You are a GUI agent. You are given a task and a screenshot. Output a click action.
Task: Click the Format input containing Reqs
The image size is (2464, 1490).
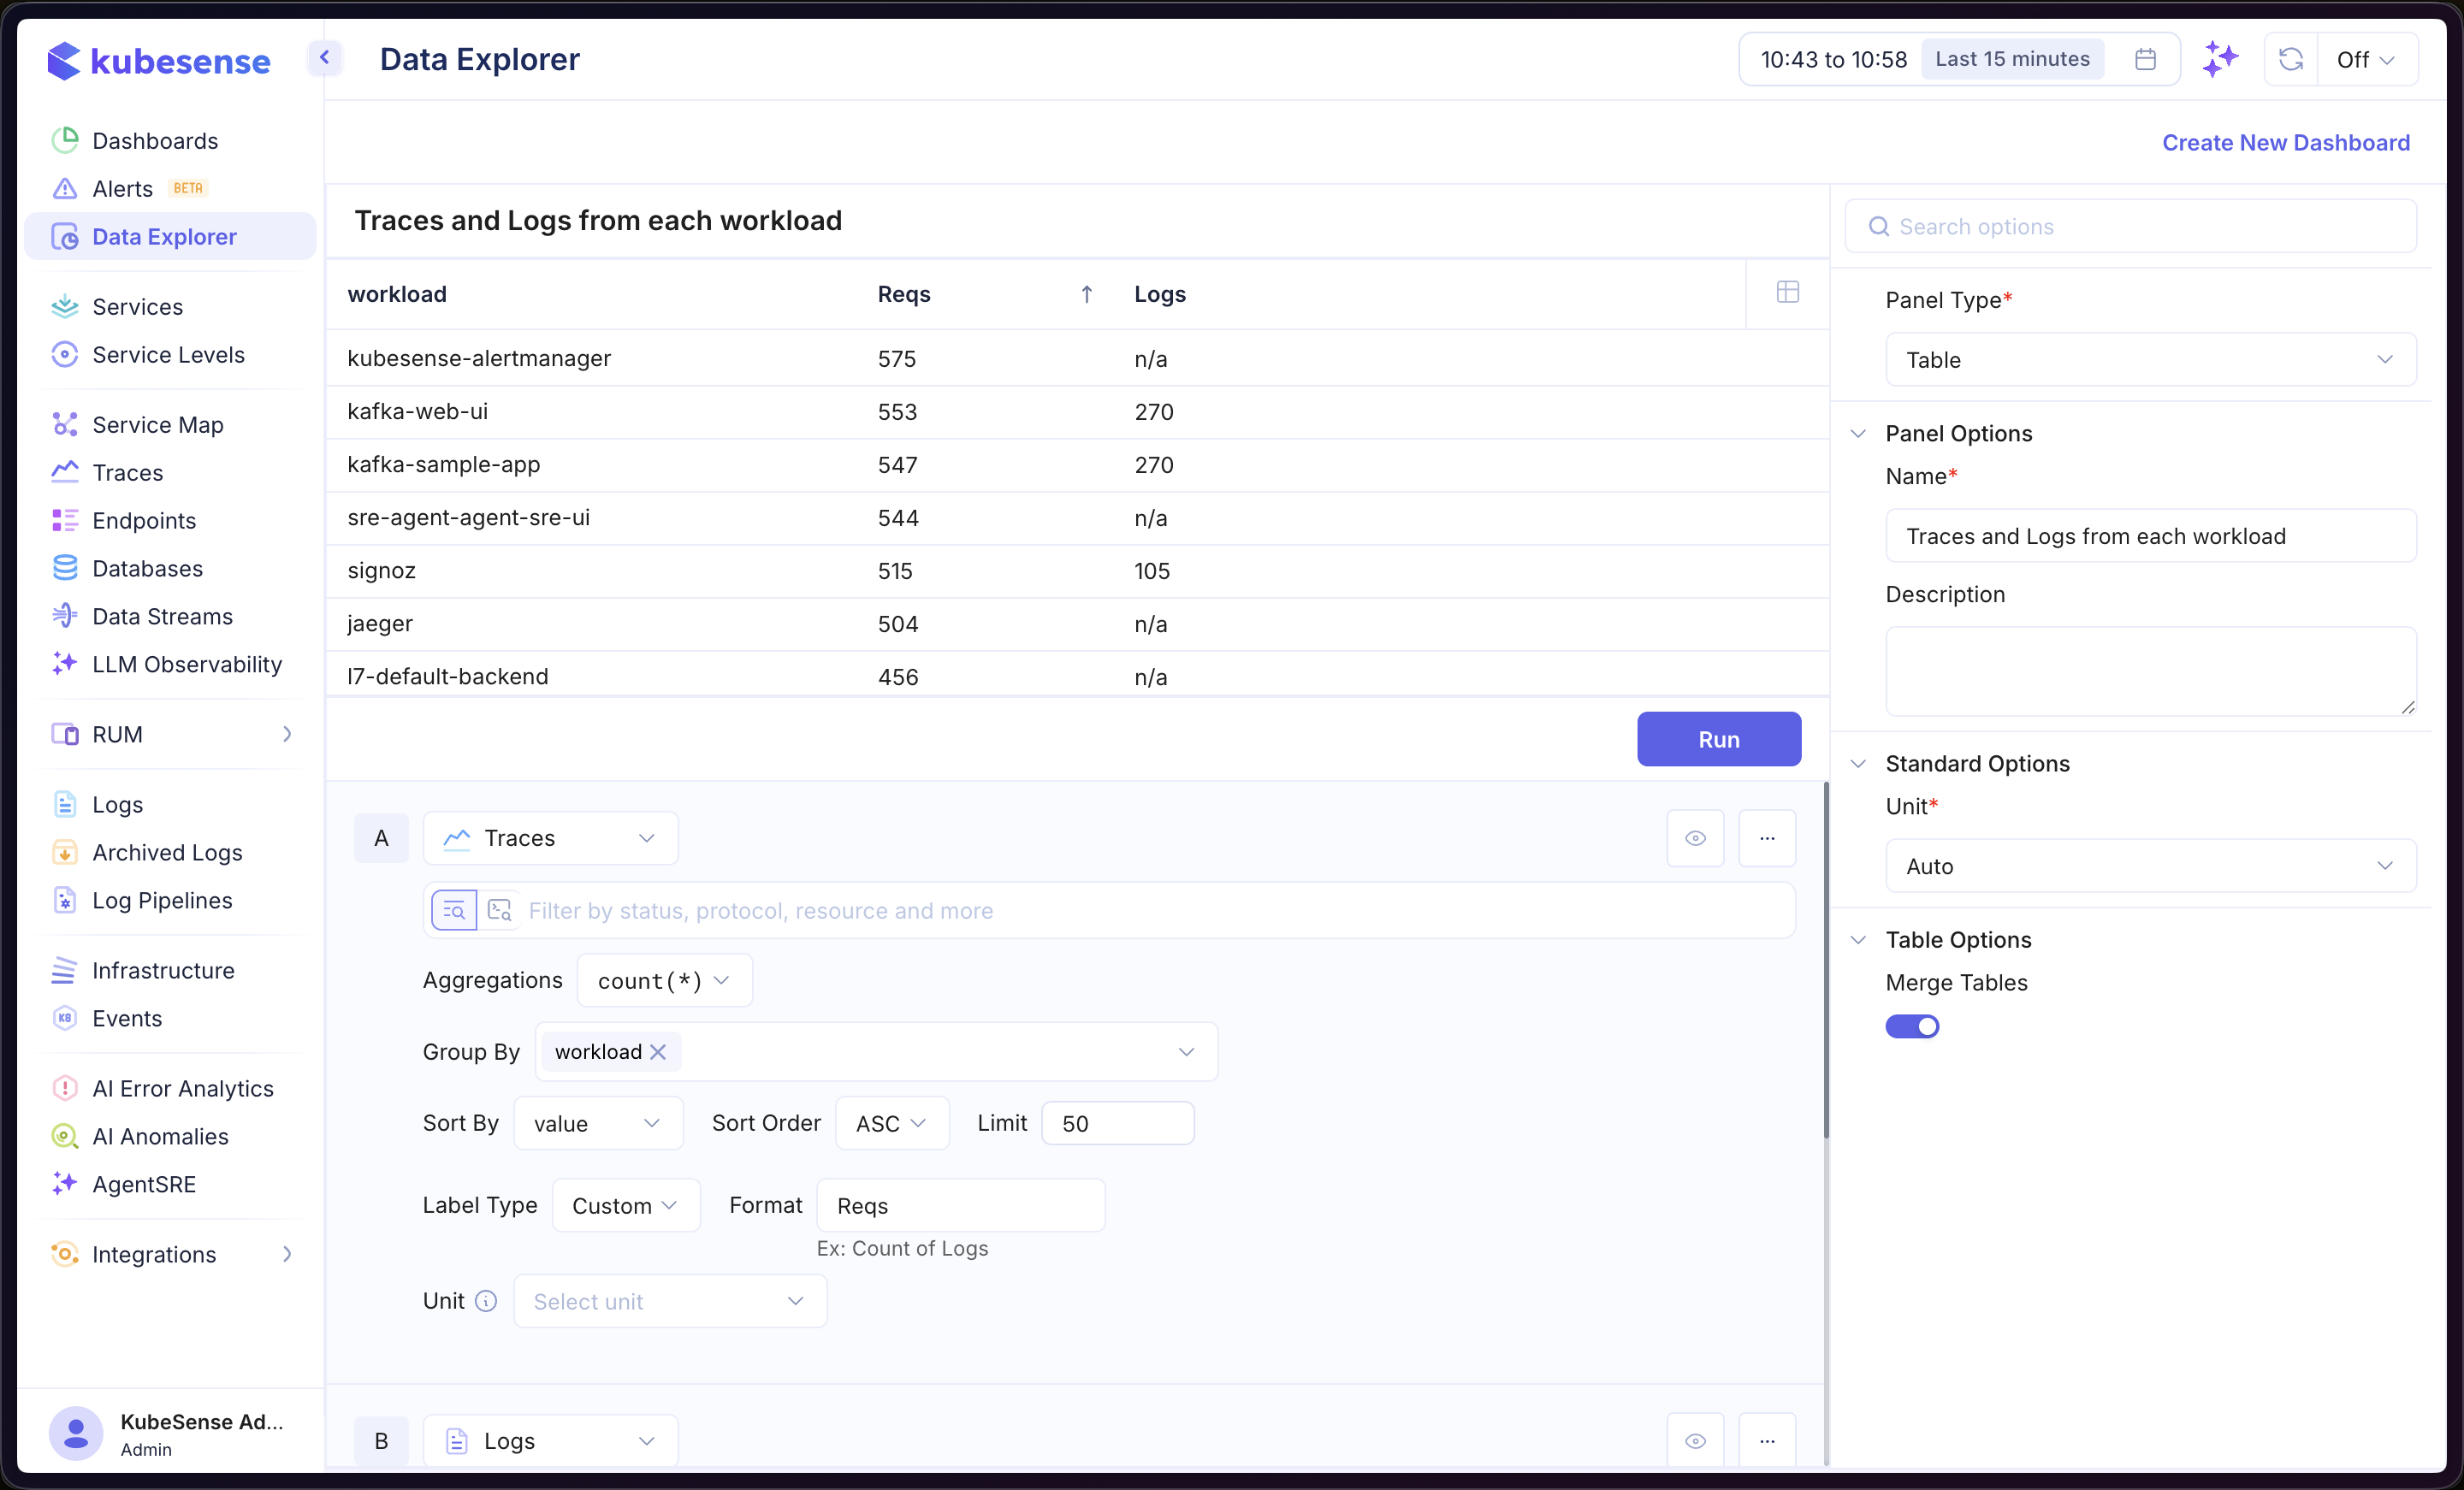(961, 1205)
